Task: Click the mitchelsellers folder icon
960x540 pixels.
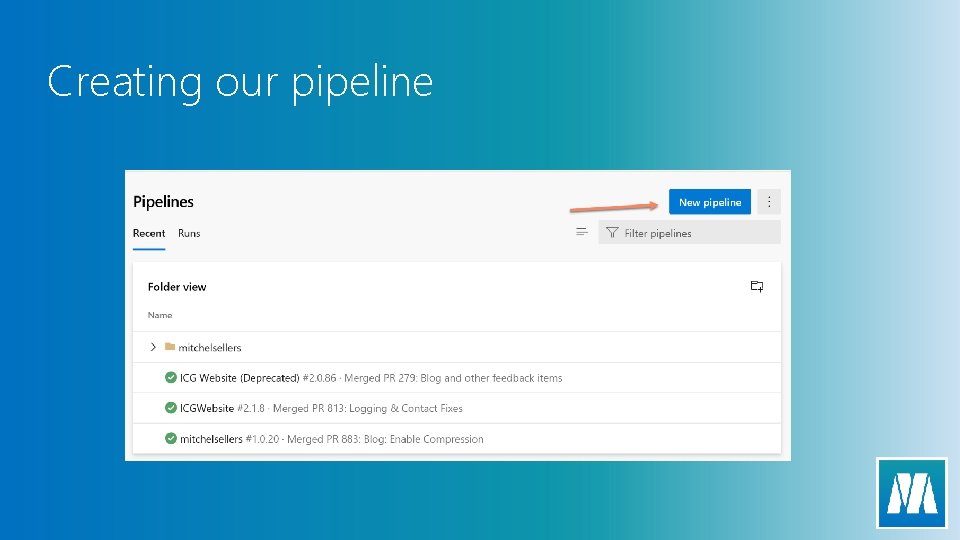Action: tap(170, 347)
